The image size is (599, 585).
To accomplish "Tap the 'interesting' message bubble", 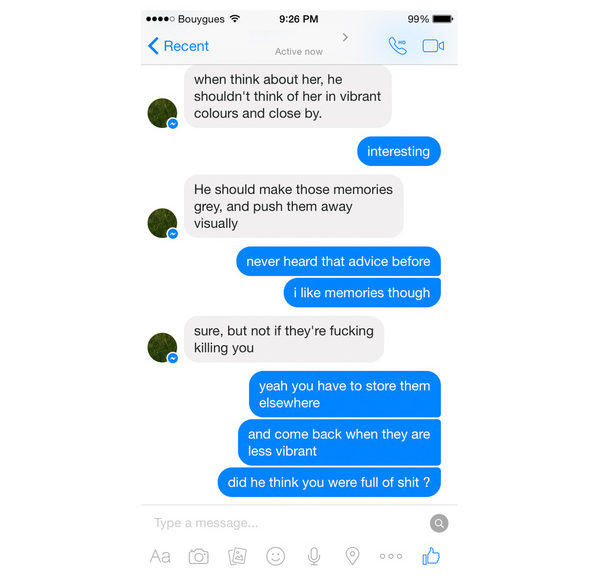I will point(399,151).
